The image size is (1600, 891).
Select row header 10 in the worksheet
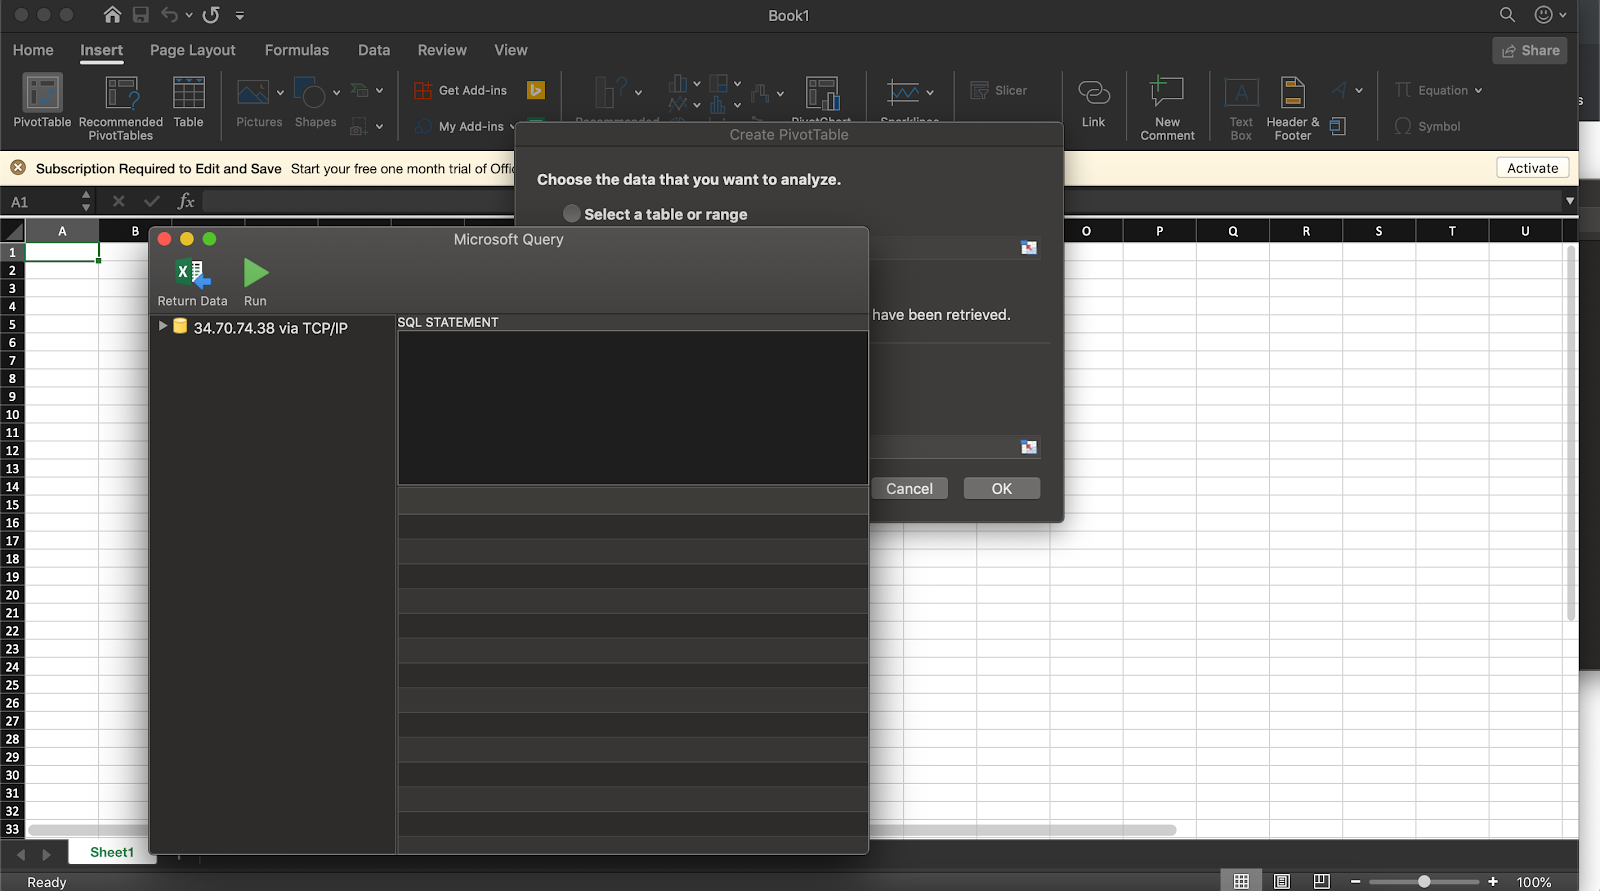pyautogui.click(x=12, y=415)
